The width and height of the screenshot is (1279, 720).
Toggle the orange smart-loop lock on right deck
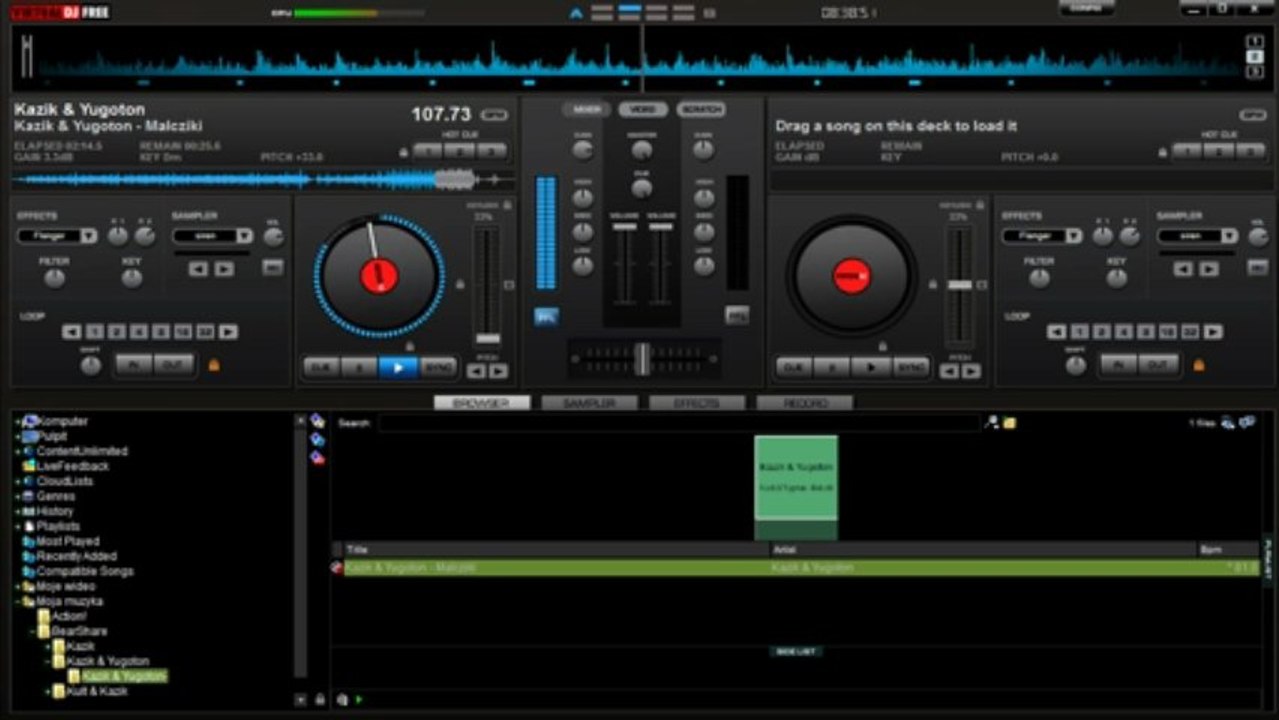pyautogui.click(x=1198, y=365)
